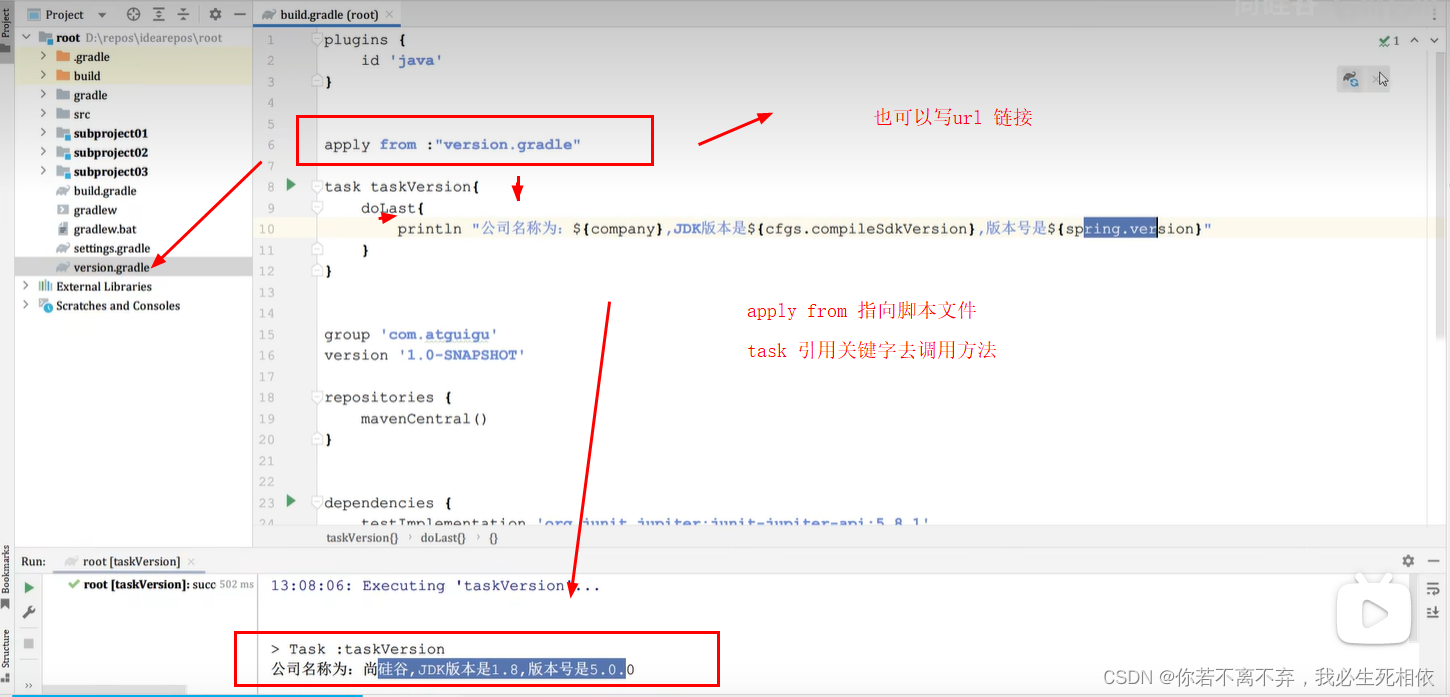Fold the repositories block at line 18
The width and height of the screenshot is (1450, 697).
pyautogui.click(x=317, y=398)
